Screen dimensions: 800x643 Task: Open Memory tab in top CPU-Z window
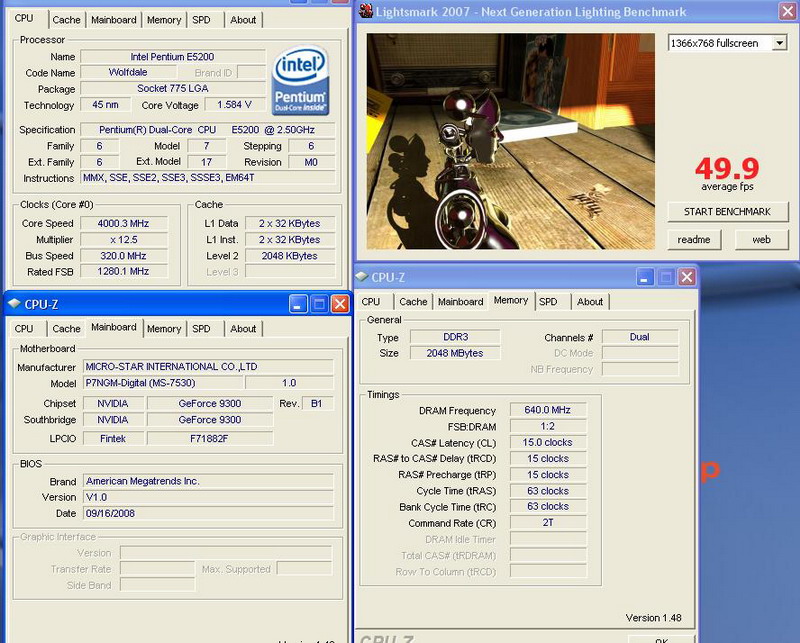pyautogui.click(x=164, y=20)
